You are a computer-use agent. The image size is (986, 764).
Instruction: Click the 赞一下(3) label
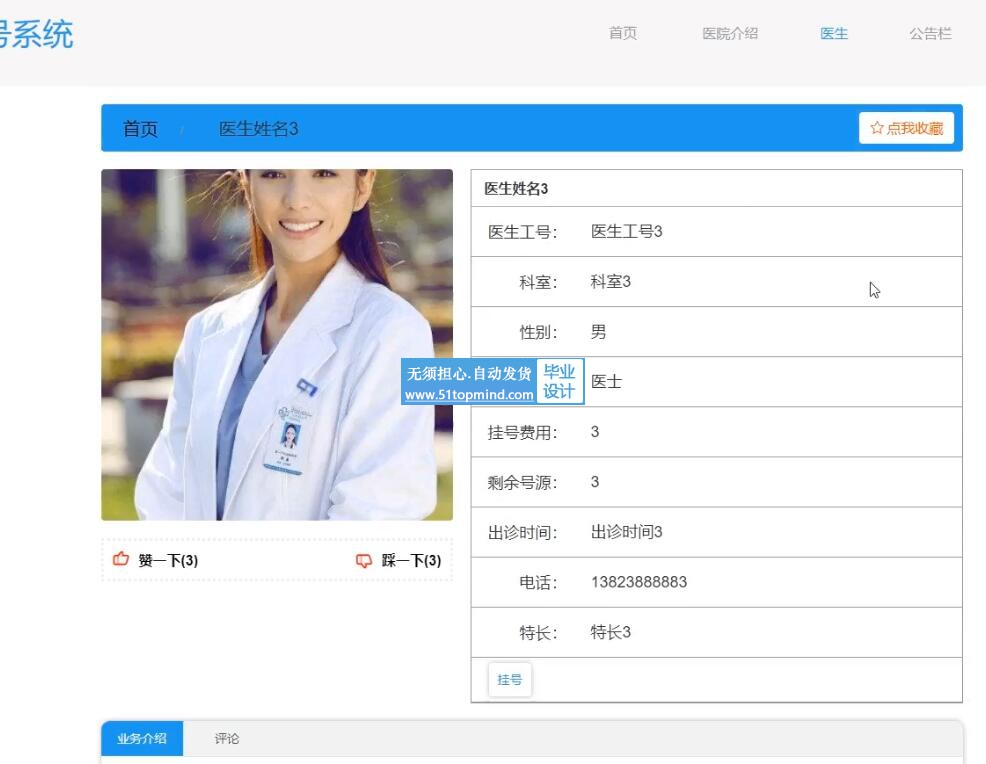(168, 560)
